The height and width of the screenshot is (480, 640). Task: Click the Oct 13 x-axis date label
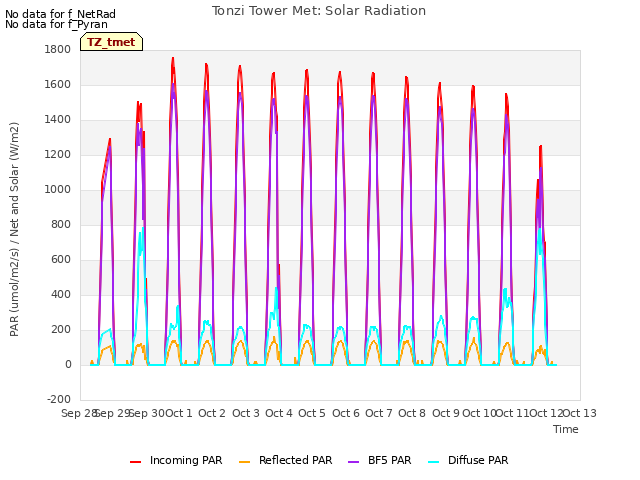(x=580, y=413)
